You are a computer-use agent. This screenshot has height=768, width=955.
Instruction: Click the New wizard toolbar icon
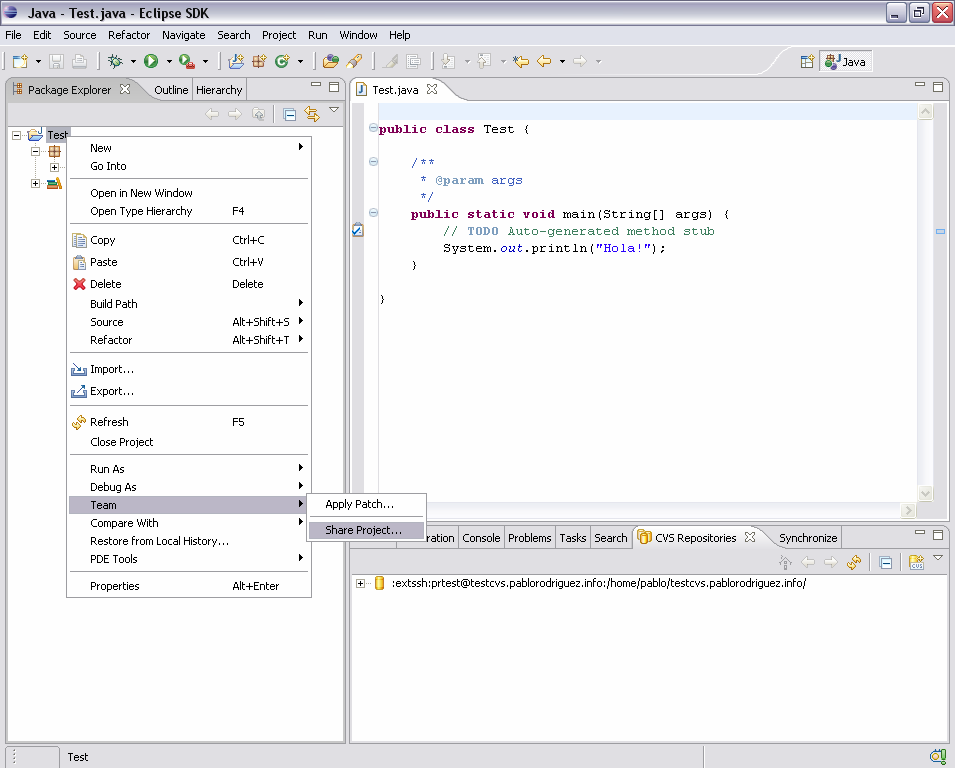[20, 61]
